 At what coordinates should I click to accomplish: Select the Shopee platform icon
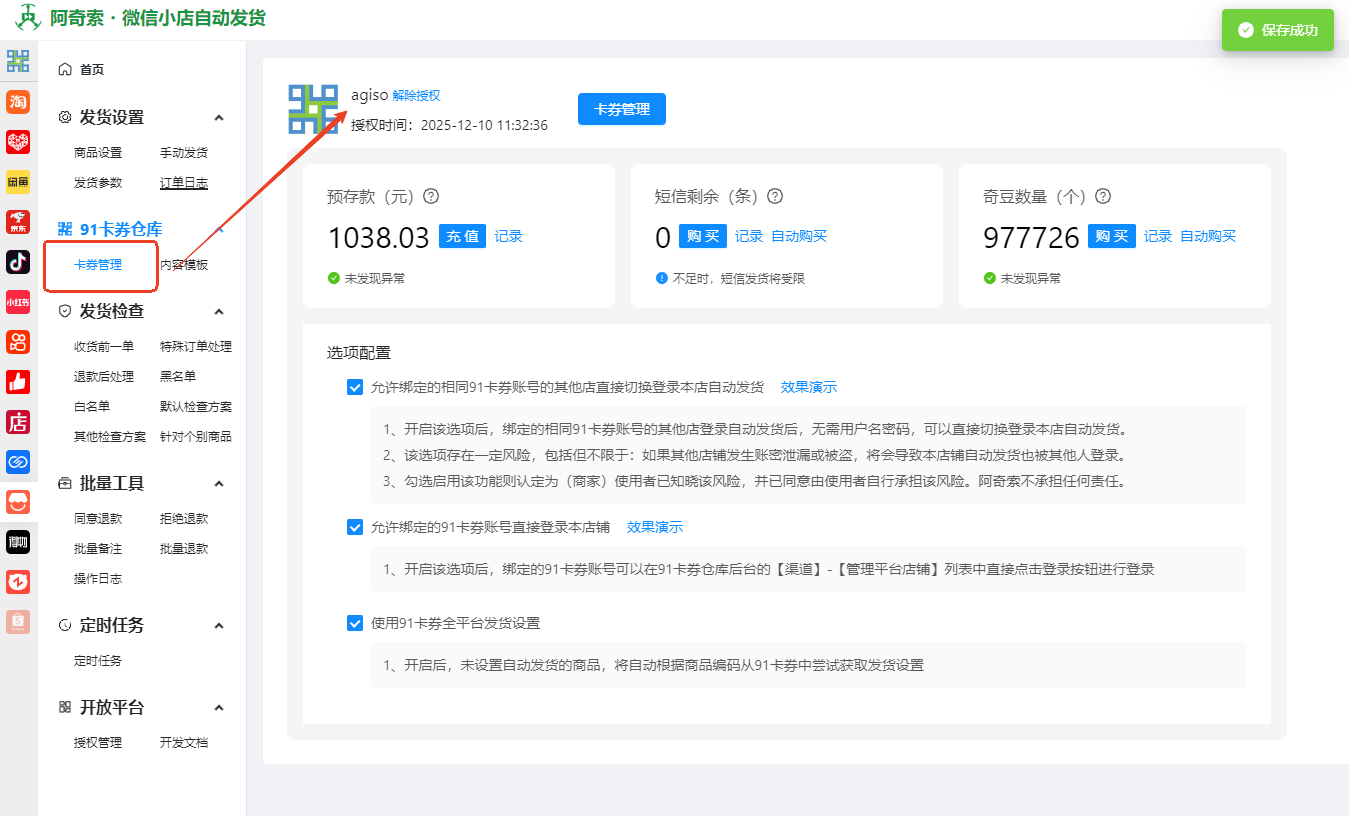click(x=18, y=622)
